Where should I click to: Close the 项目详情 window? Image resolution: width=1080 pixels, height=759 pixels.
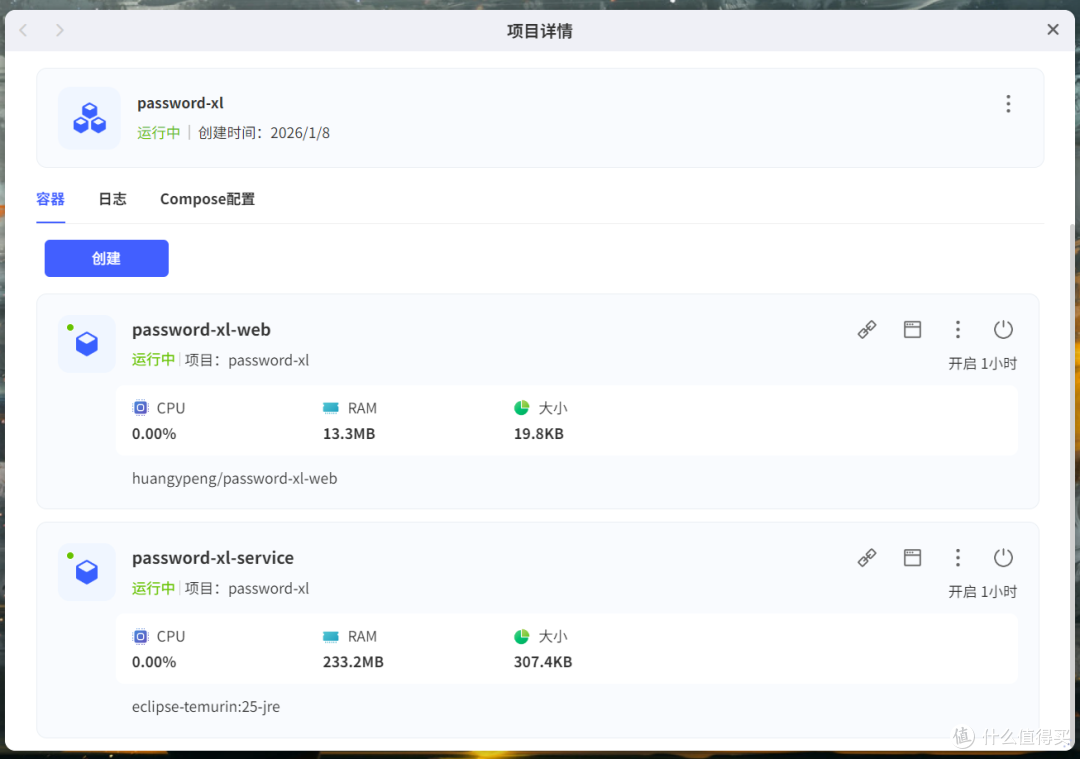(x=1052, y=30)
